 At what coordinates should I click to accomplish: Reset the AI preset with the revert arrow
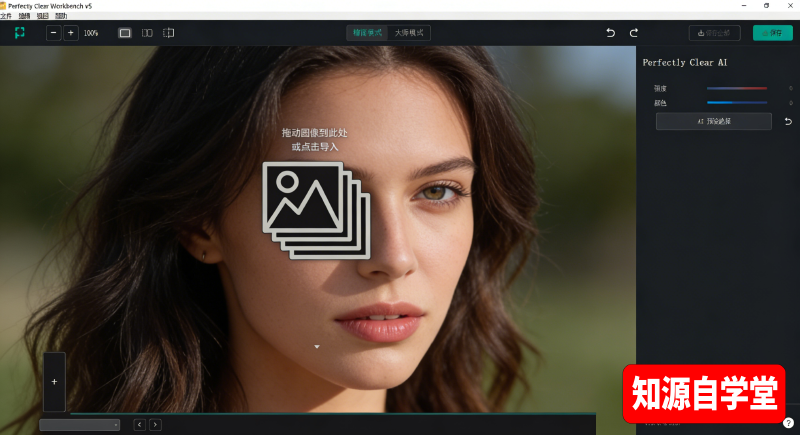coord(787,121)
